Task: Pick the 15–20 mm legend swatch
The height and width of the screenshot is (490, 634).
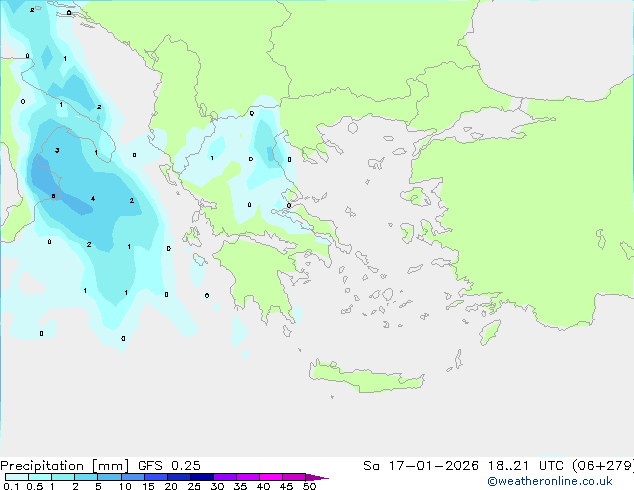Action: (155, 477)
